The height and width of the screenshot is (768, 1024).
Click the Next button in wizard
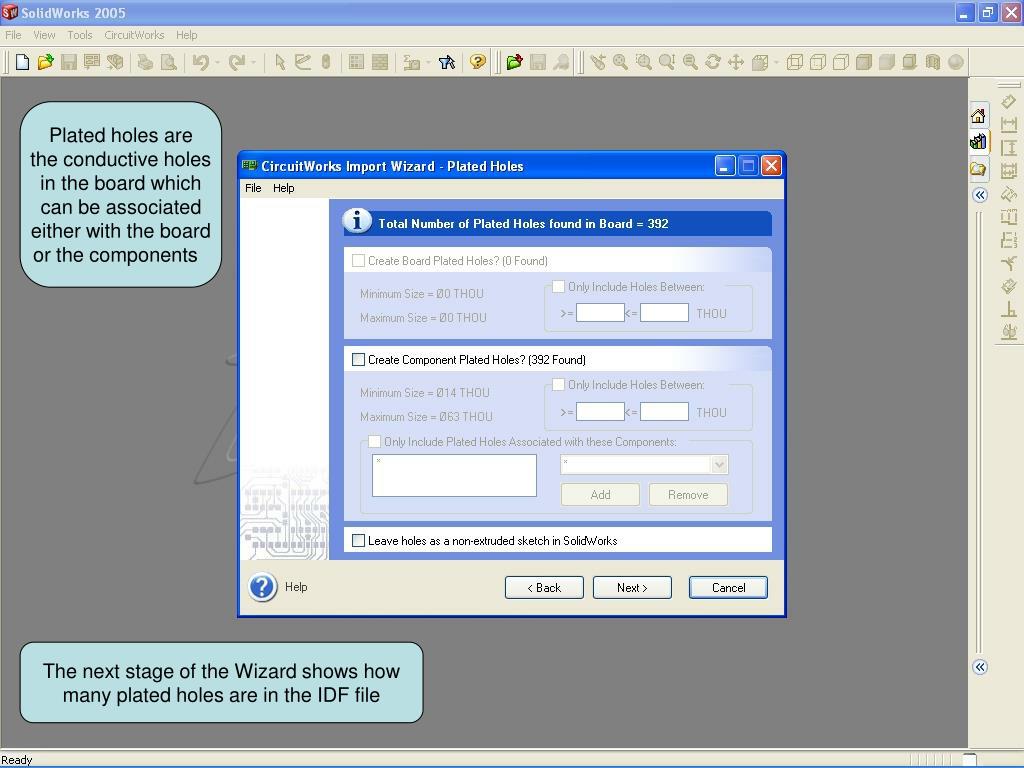pos(632,588)
